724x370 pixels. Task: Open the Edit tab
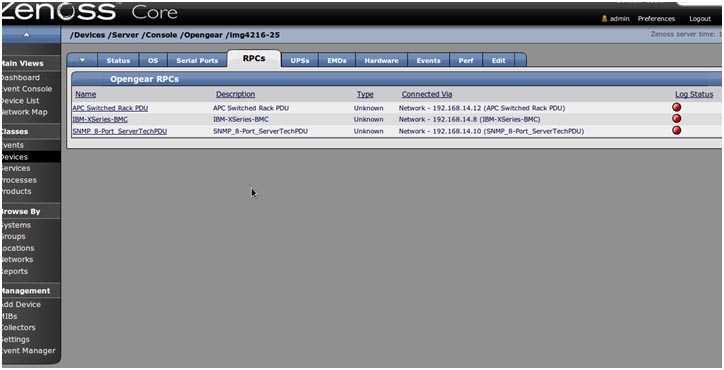click(x=498, y=61)
